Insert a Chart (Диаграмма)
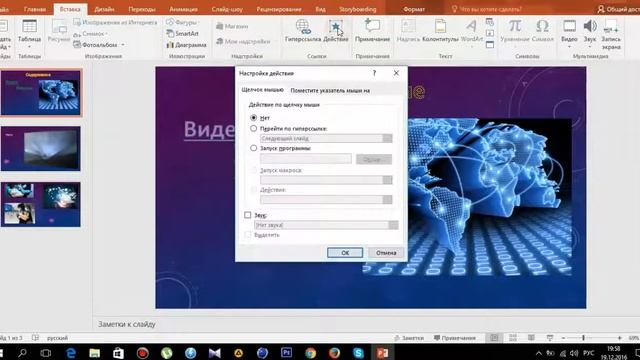Image resolution: width=640 pixels, height=360 pixels. click(187, 45)
